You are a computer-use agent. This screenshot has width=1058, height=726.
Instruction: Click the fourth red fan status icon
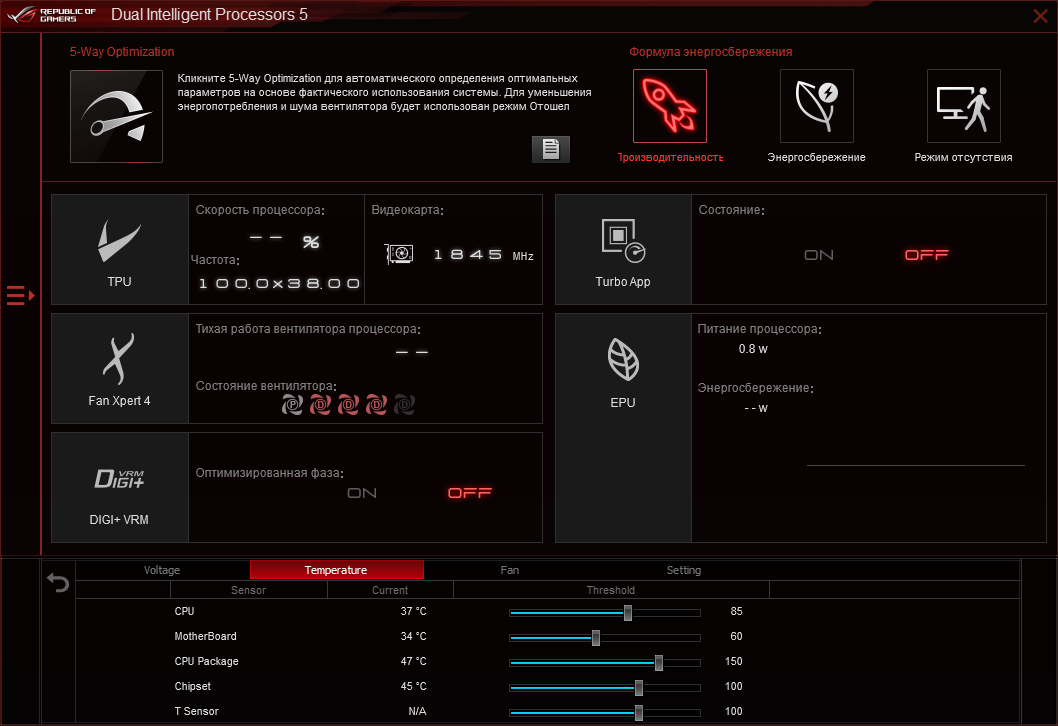[376, 405]
